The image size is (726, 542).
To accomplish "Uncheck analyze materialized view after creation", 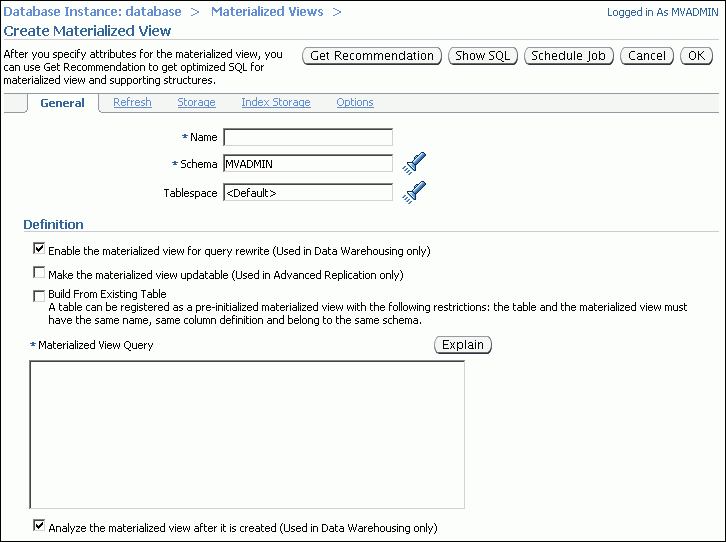I will pyautogui.click(x=39, y=525).
